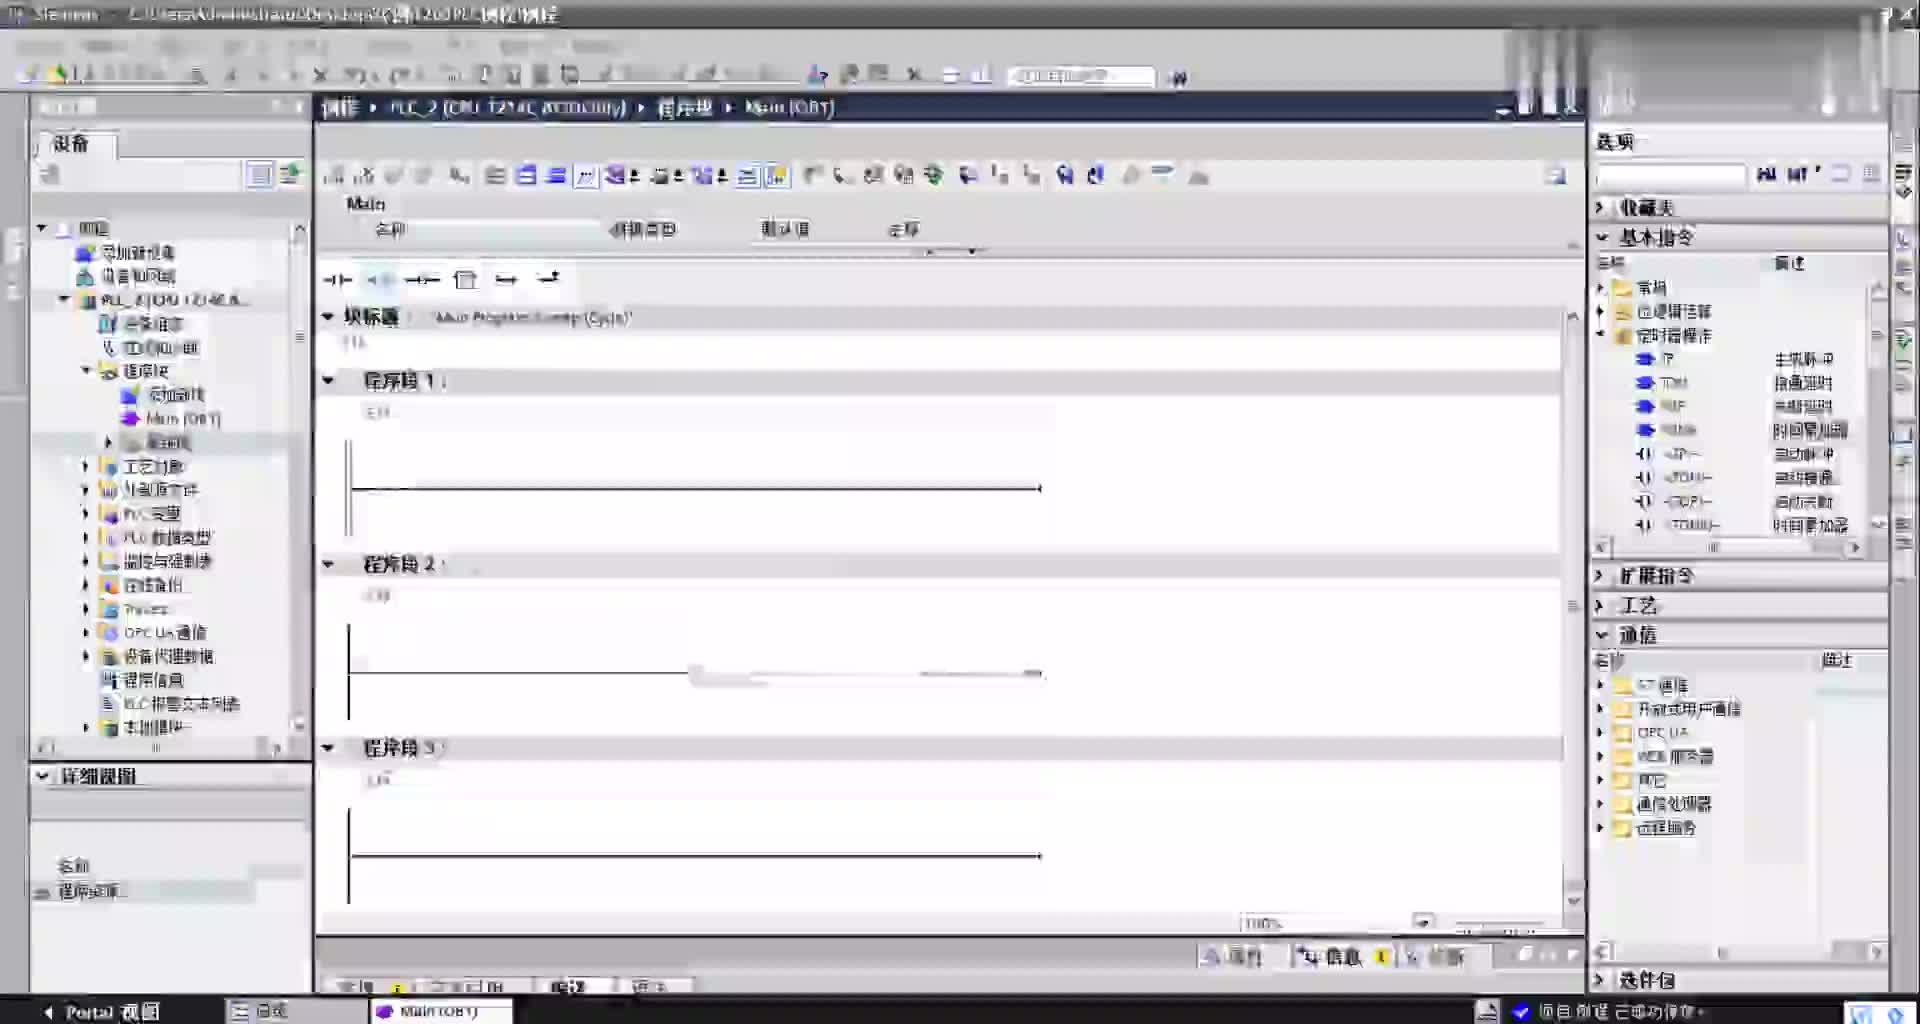
Task: Collapse the 块标题 section
Action: (328, 317)
